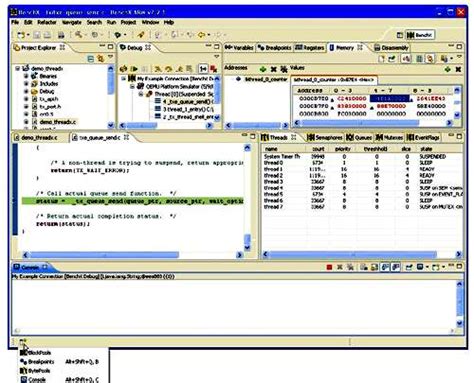The height and width of the screenshot is (383, 474).
Task: Switch to the Breakpoints tab
Action: pos(275,48)
